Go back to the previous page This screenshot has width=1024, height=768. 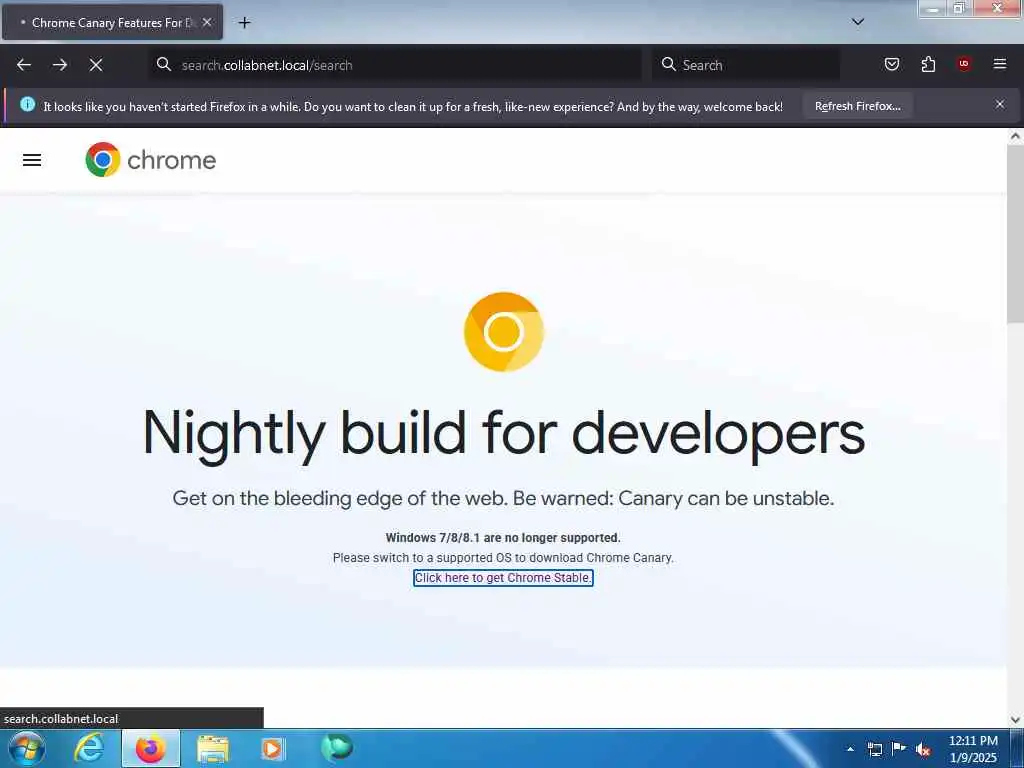(24, 65)
